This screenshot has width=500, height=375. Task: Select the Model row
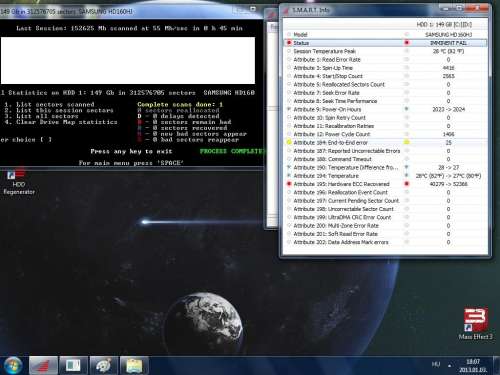(385, 34)
